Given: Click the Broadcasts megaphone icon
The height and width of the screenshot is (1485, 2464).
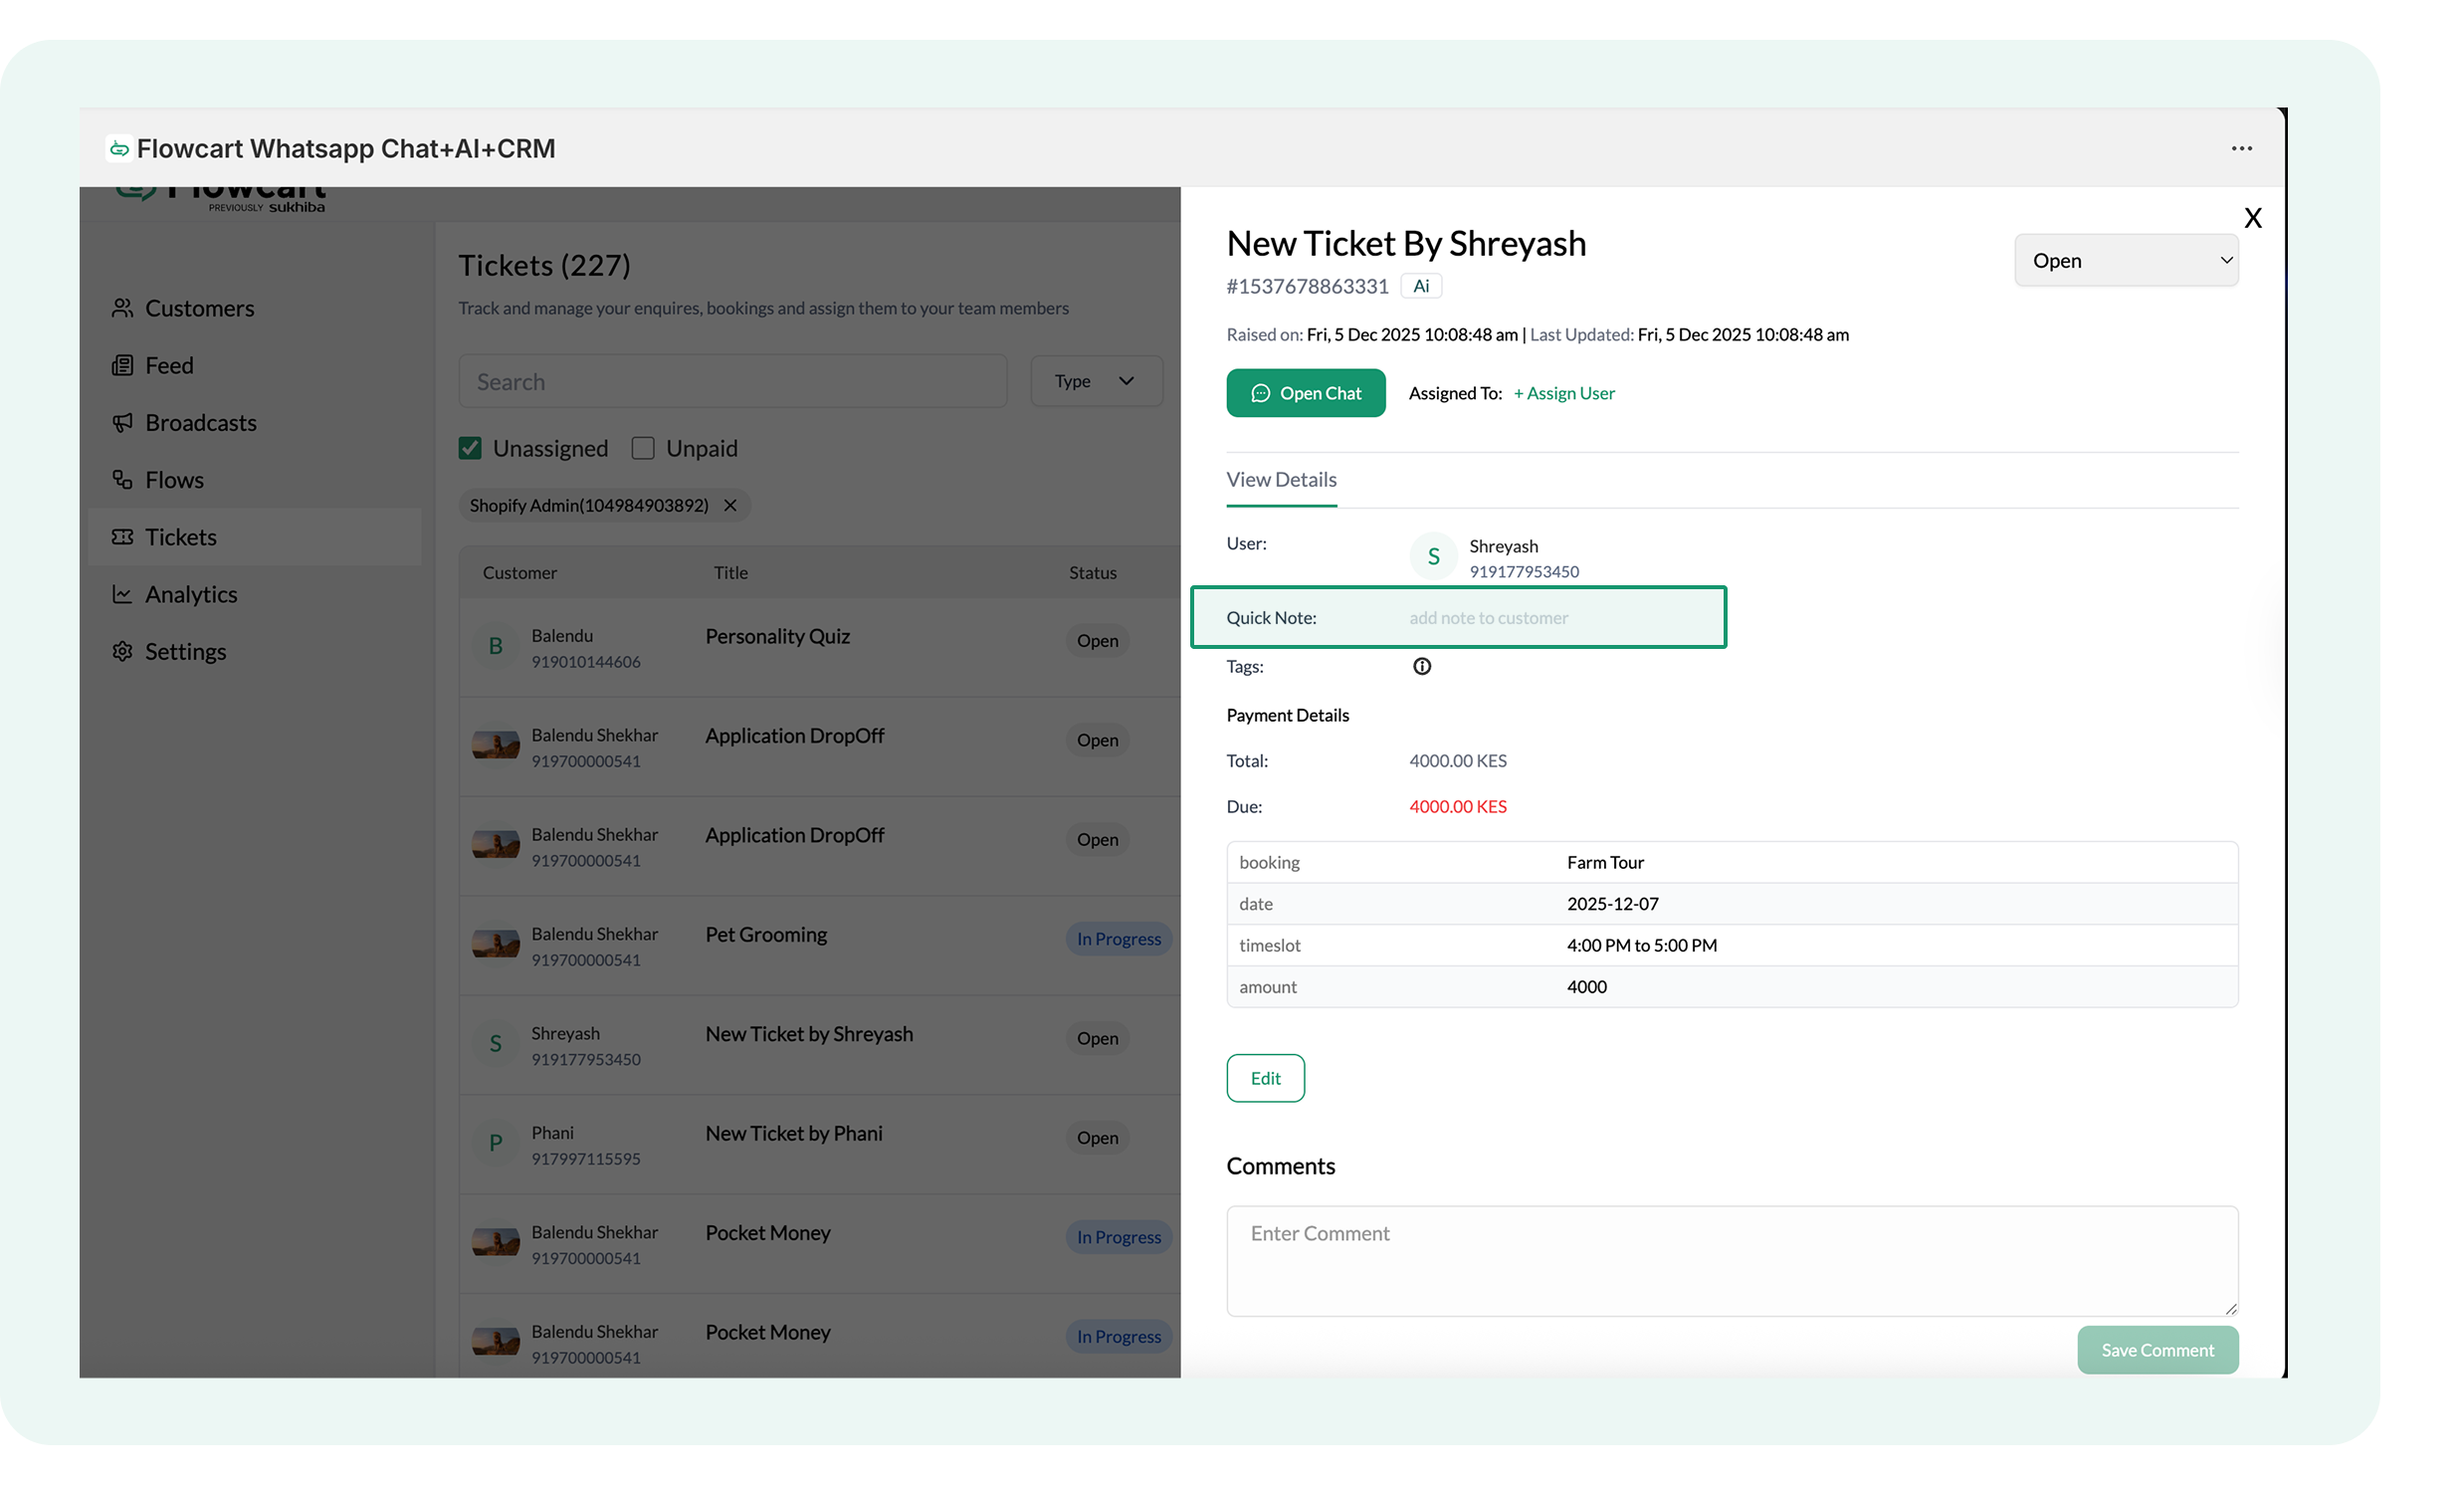Looking at the screenshot, I should coord(122,422).
